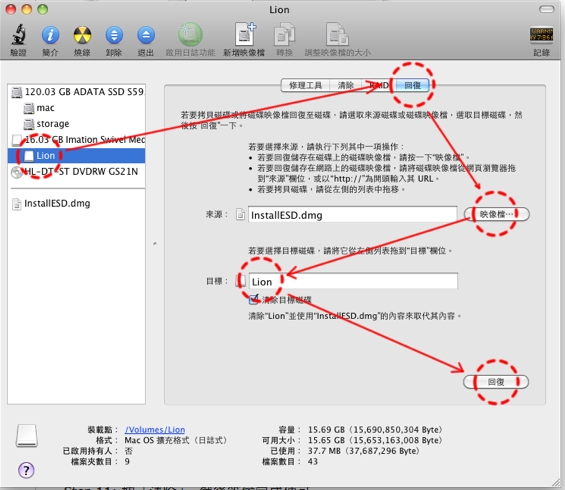Switch to the First Aid (修理工具) tab

click(x=305, y=85)
